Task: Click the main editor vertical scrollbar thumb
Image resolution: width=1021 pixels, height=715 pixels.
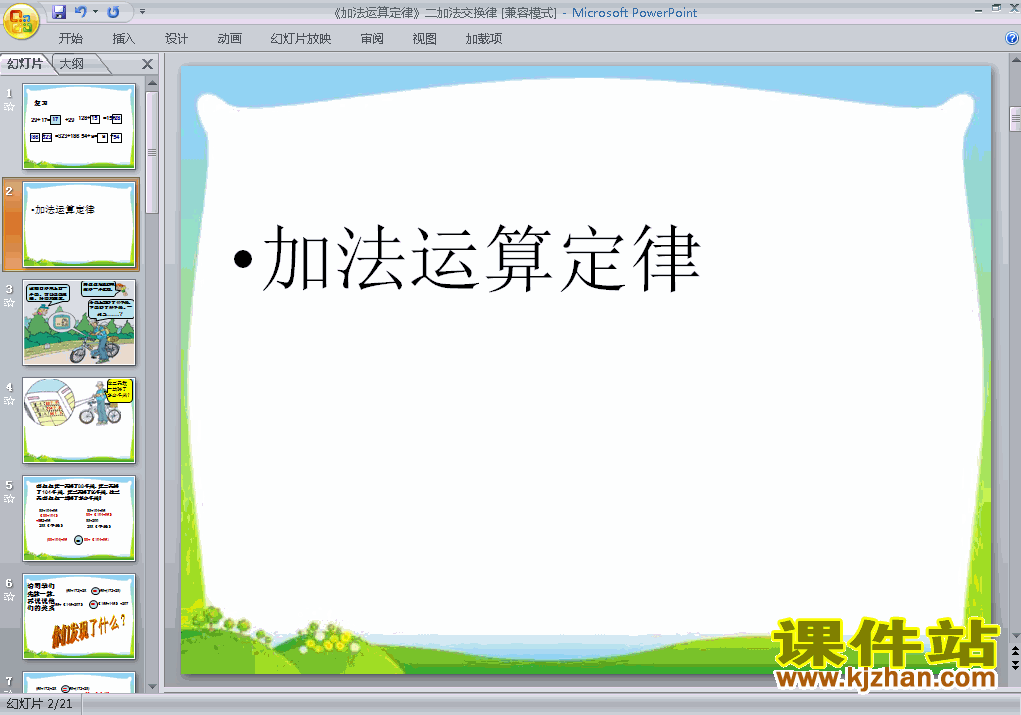Action: (1015, 119)
